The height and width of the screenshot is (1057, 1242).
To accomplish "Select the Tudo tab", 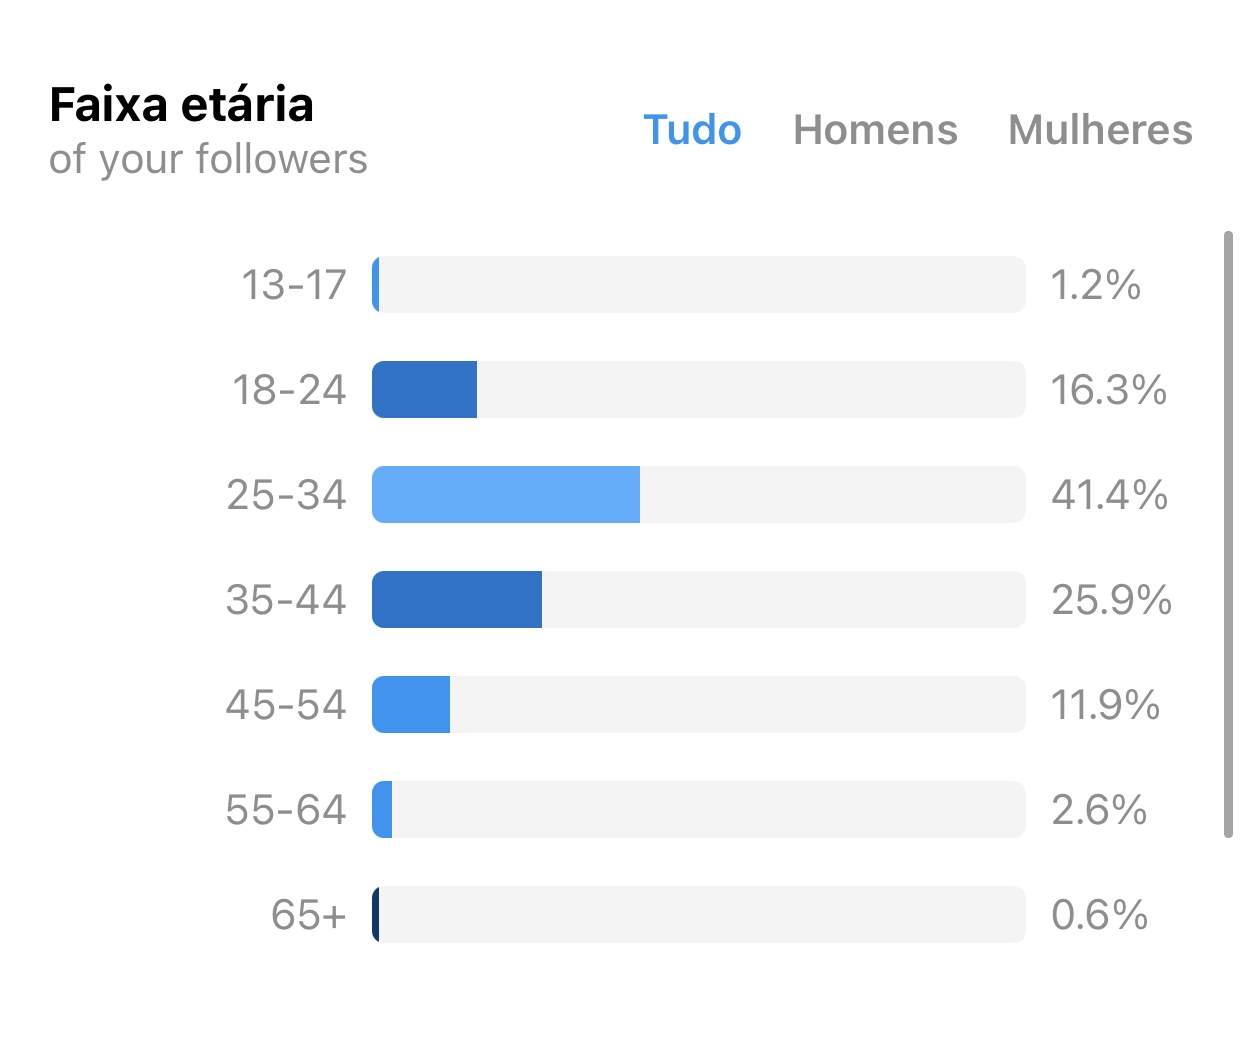I will [x=692, y=130].
